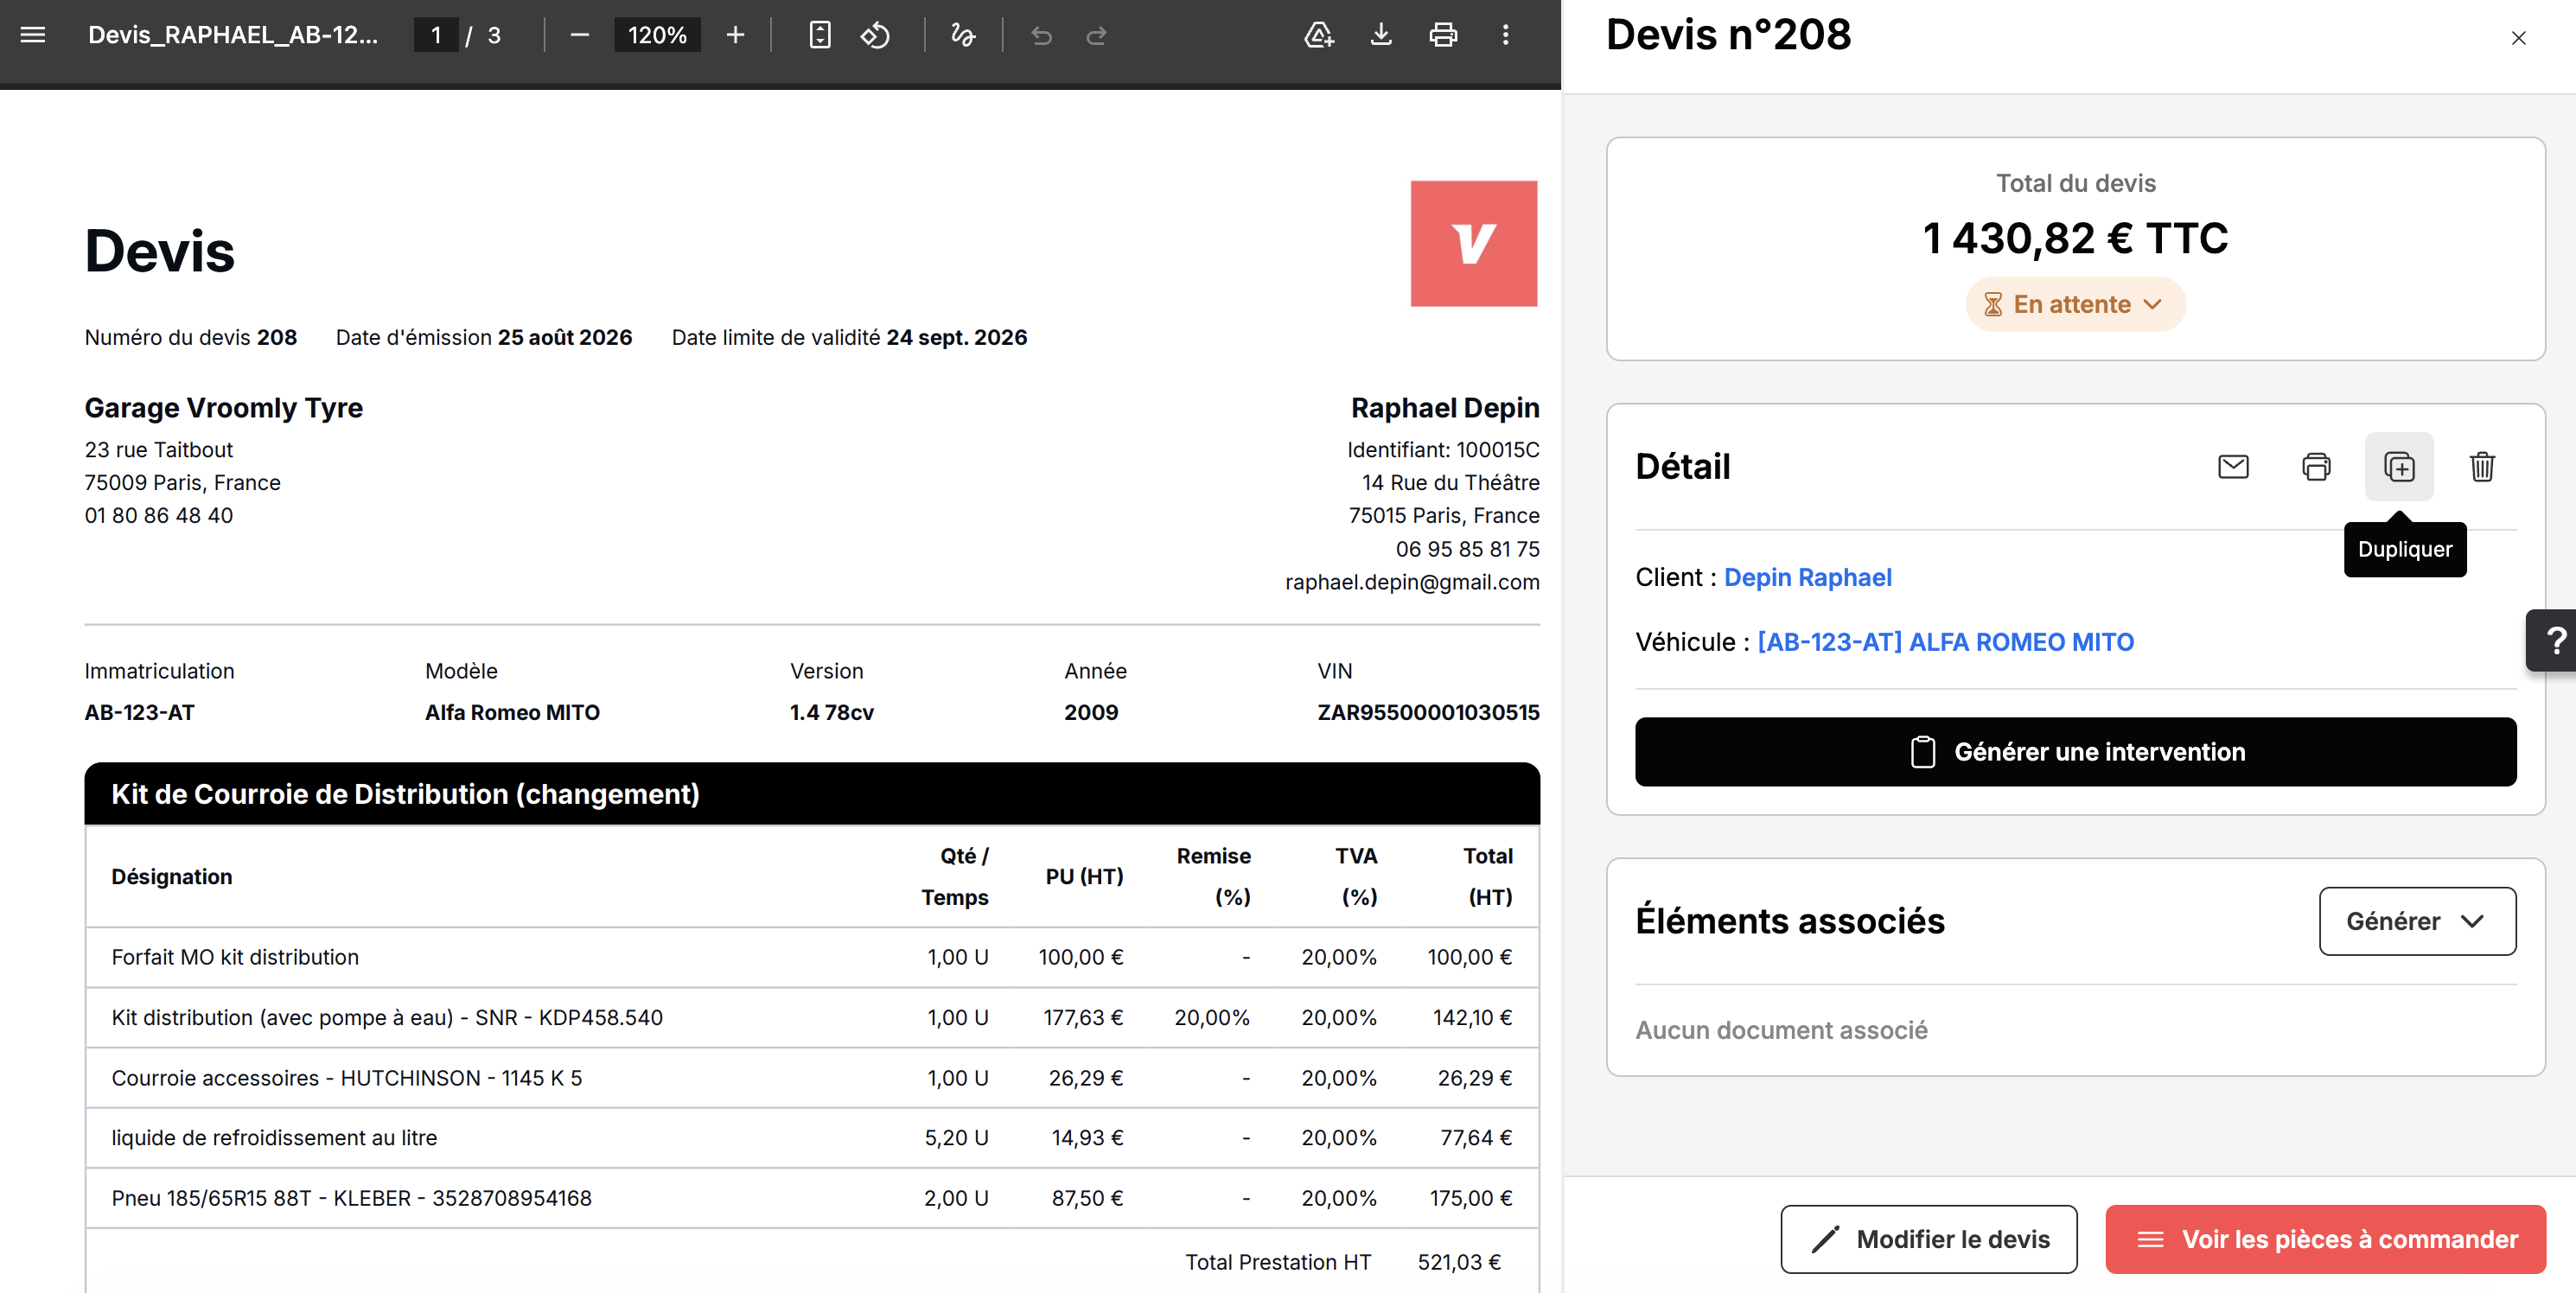The width and height of the screenshot is (2576, 1293).
Task: Click Voir les pièces à commander
Action: click(x=2325, y=1239)
